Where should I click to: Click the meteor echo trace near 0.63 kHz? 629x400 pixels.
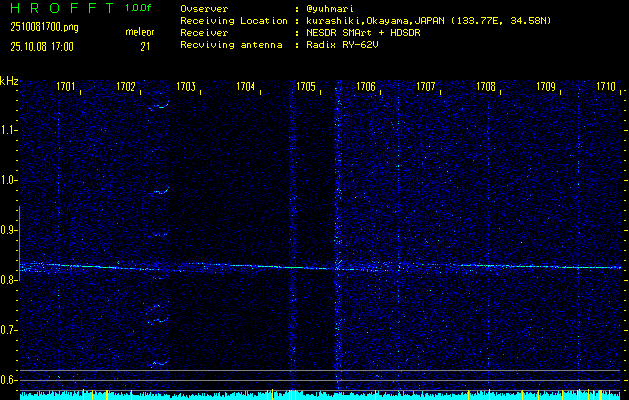pos(158,363)
